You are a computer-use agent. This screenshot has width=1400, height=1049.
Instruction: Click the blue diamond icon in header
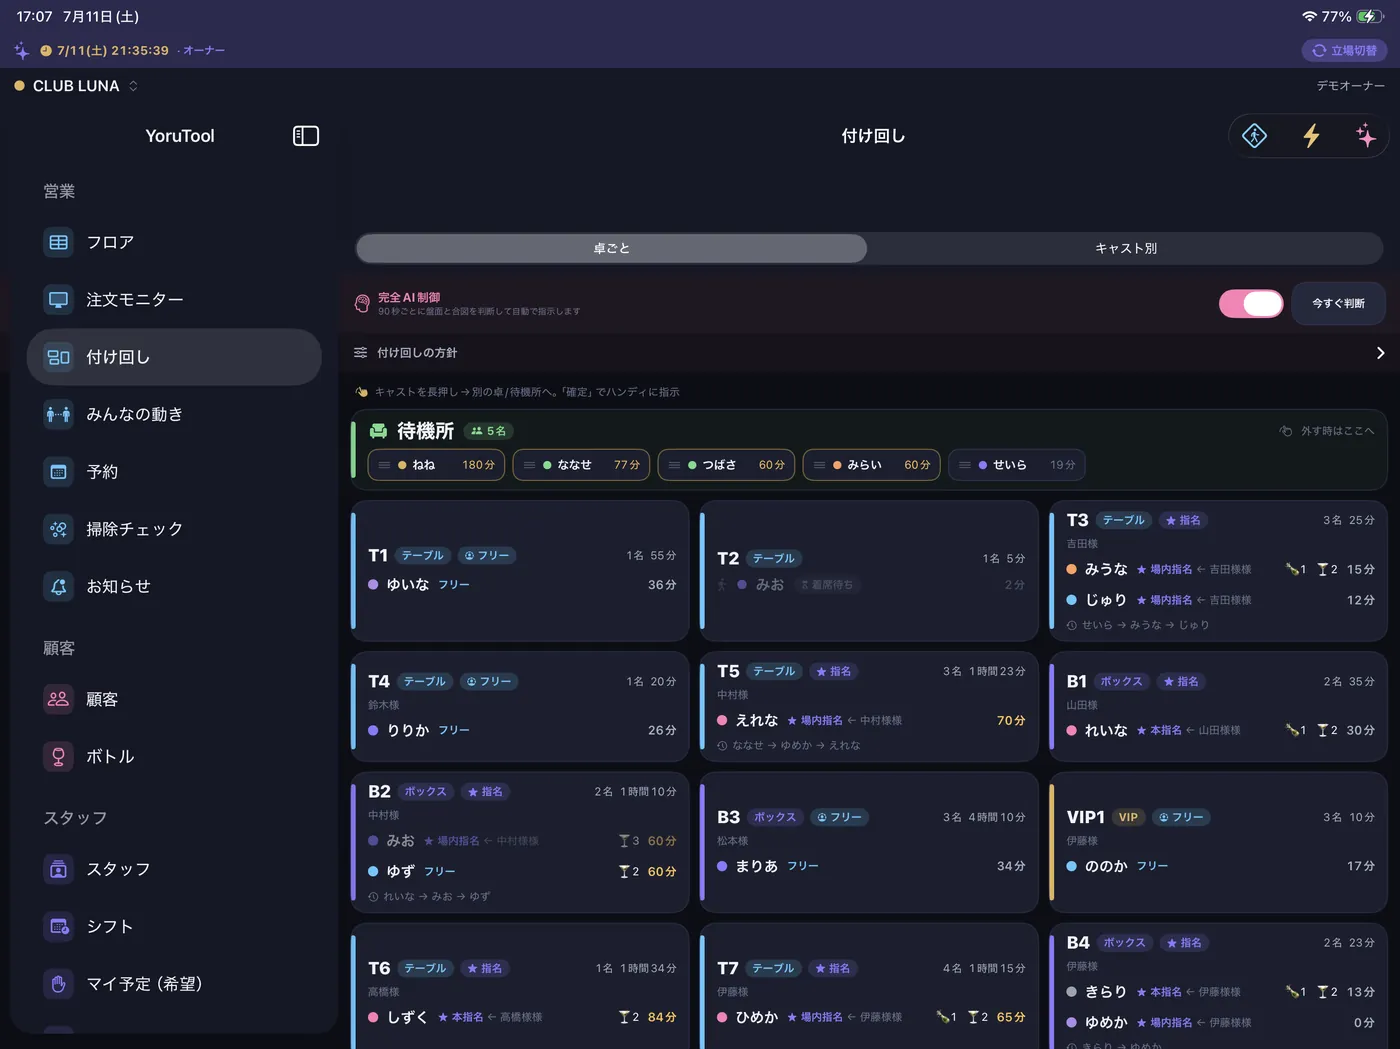[1254, 136]
